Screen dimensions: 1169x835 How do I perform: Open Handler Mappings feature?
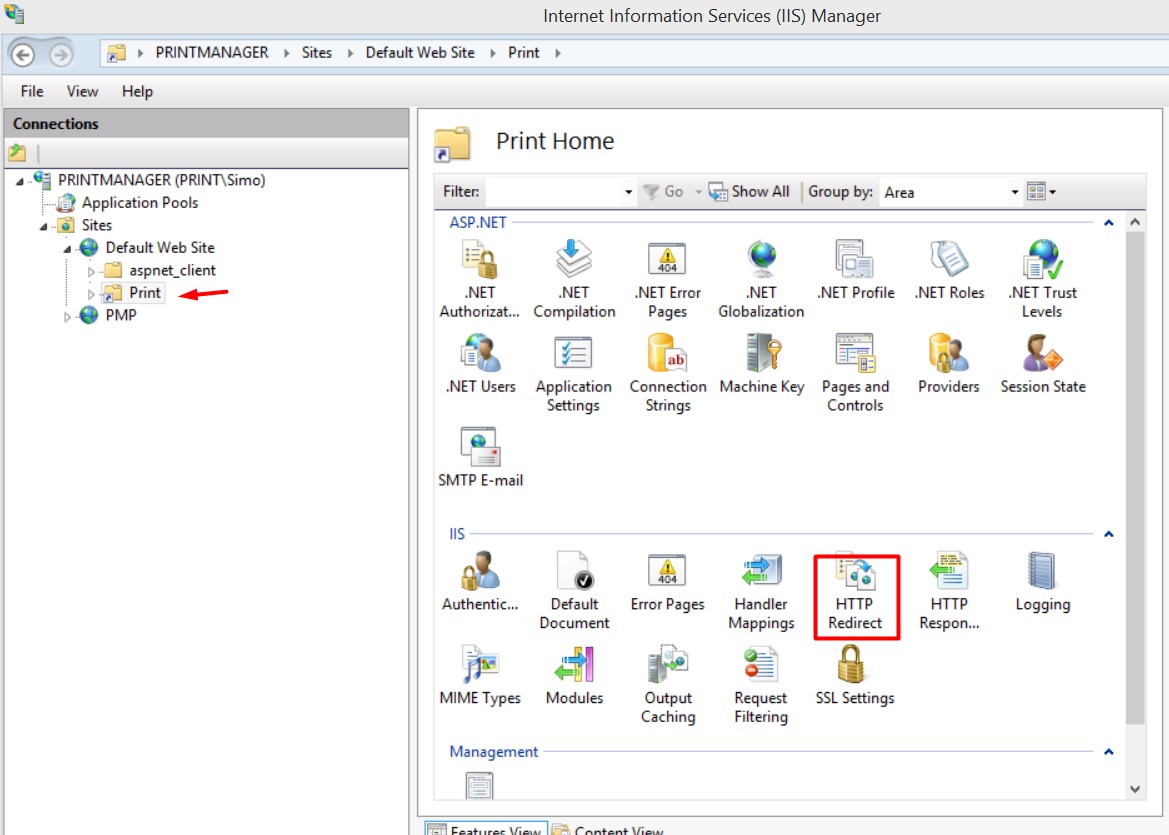point(761,590)
